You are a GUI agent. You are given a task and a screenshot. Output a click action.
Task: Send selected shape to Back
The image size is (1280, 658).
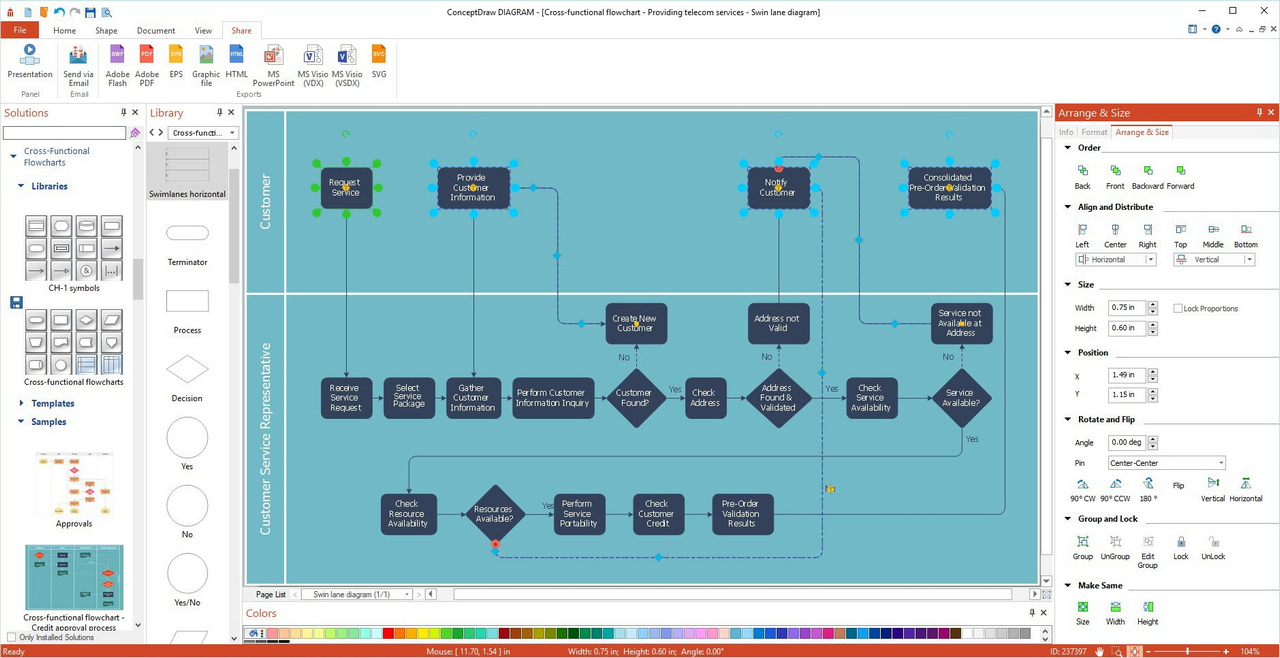click(x=1083, y=177)
